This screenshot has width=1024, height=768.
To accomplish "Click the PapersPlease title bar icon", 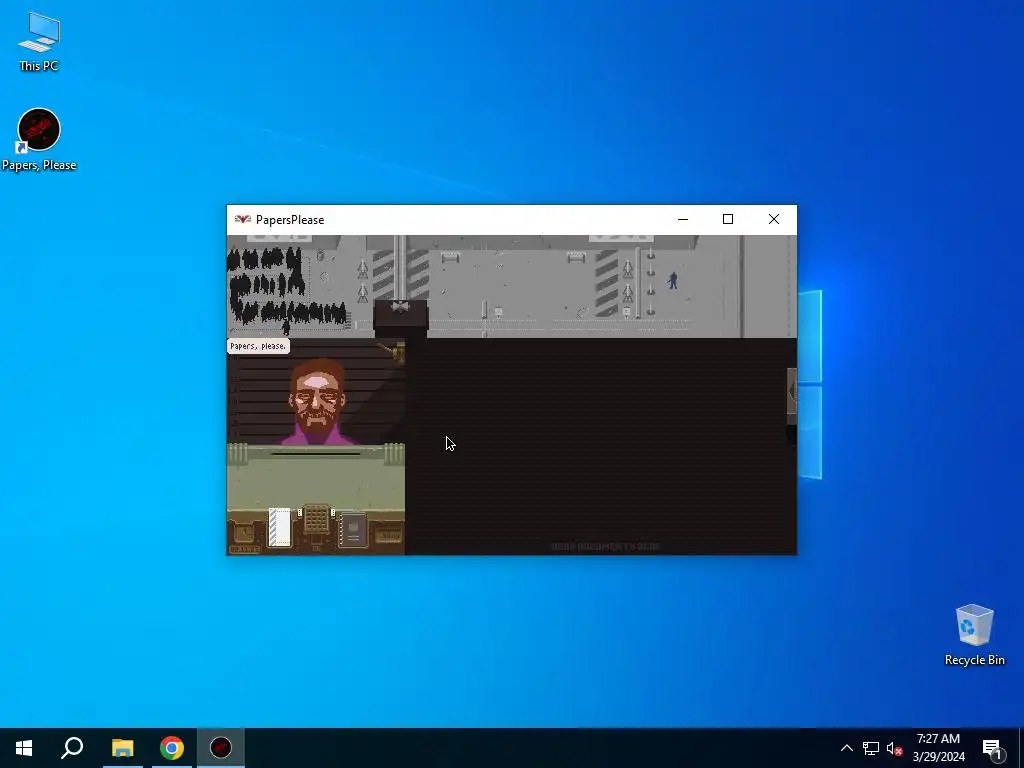I will coord(242,219).
